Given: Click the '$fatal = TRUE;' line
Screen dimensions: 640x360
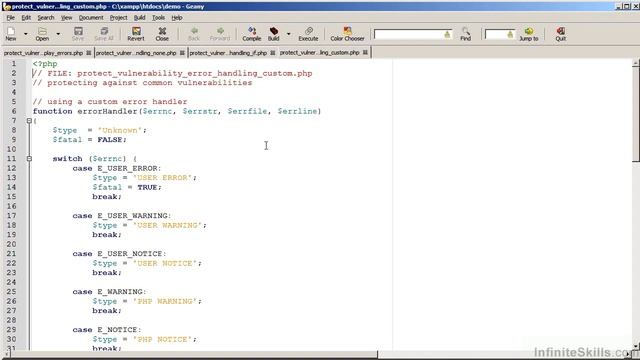Looking at the screenshot, I should (x=127, y=187).
